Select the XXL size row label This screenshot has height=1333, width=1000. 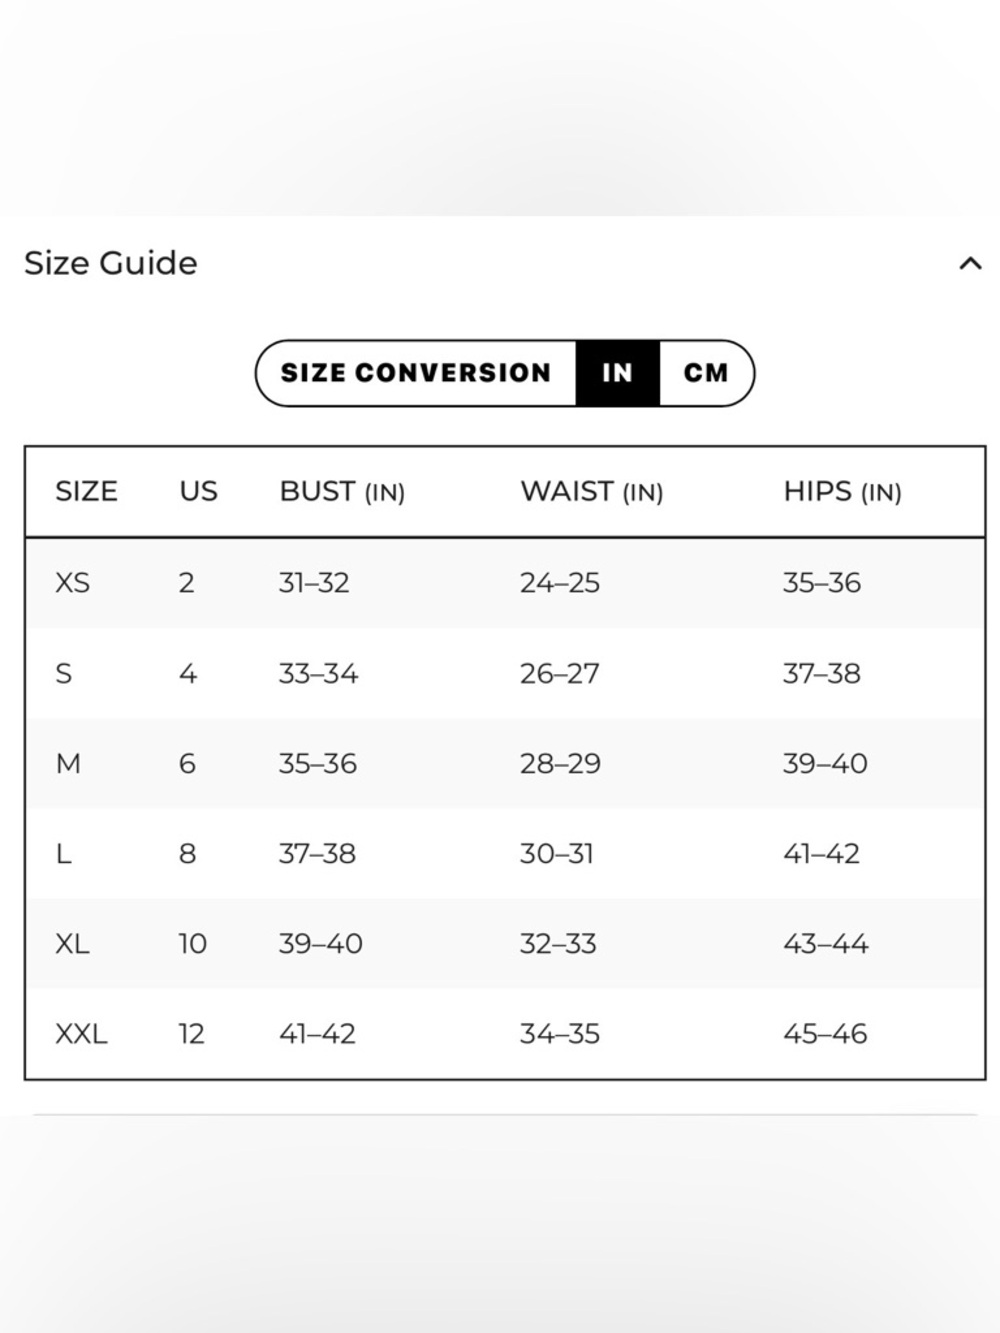tap(81, 1034)
